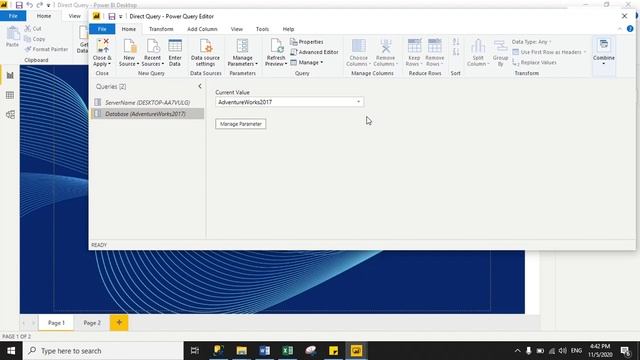Click the Help question mark icon
Screen dimensions: 640x360
[x=630, y=29]
